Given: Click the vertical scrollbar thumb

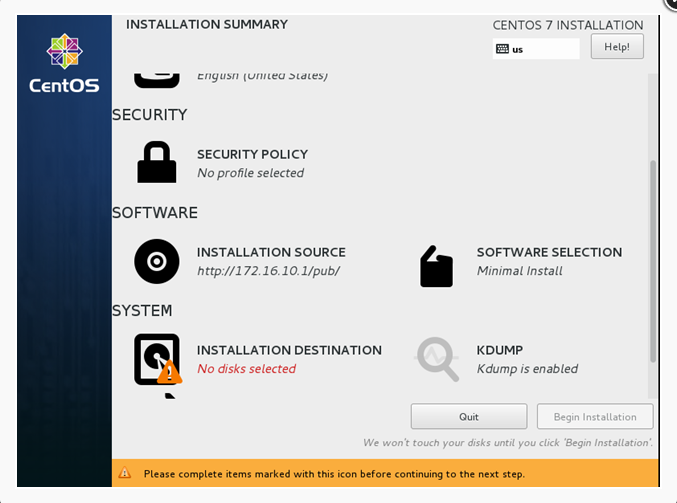Looking at the screenshot, I should (653, 261).
